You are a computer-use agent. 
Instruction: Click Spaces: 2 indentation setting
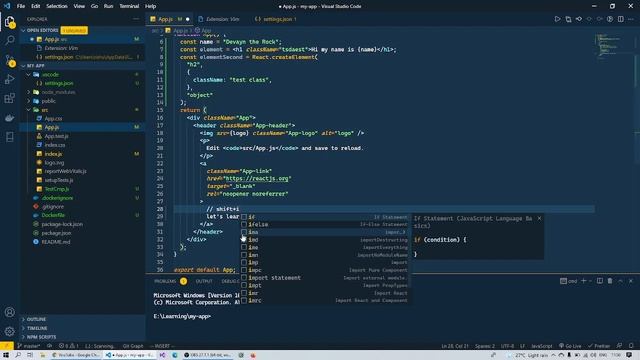485,346
